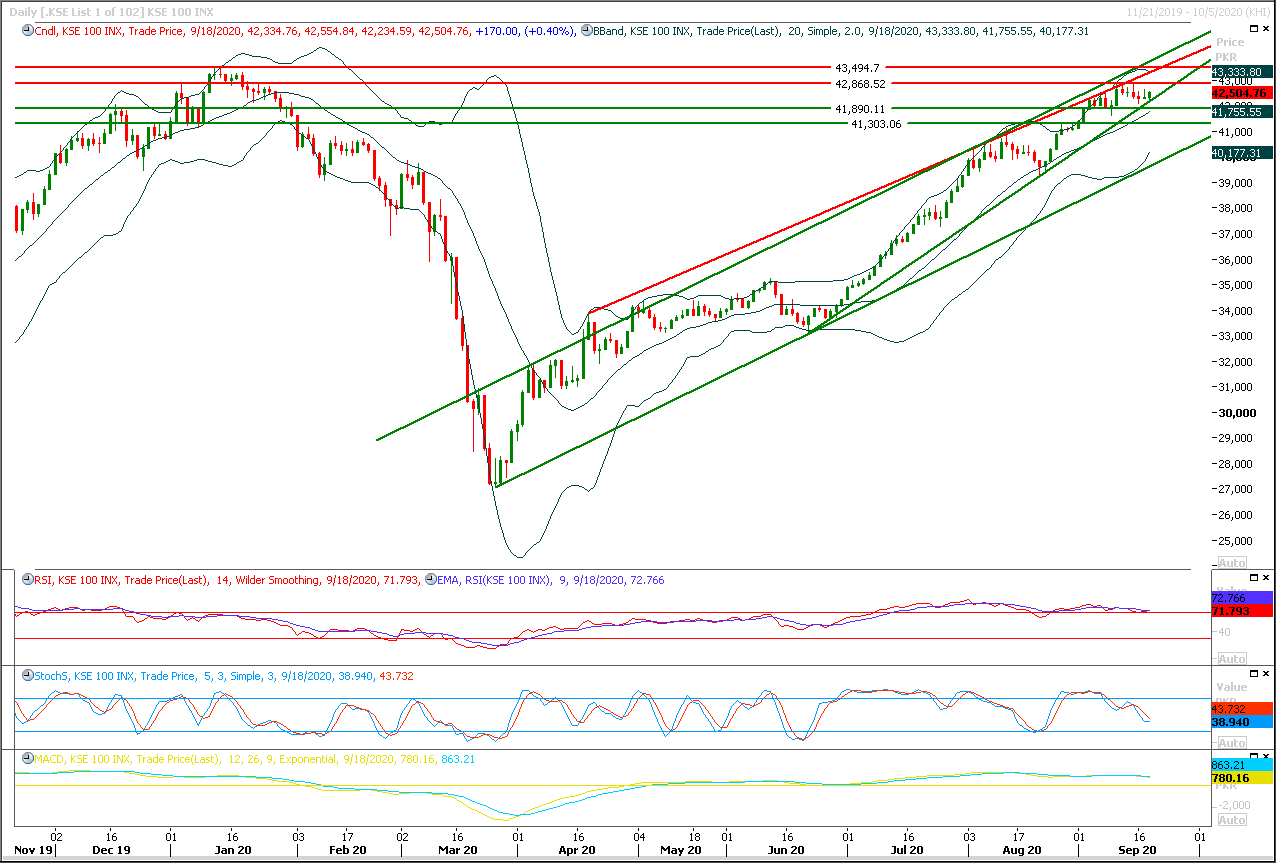The height and width of the screenshot is (863, 1276).
Task: Click the 30,000 price axis label
Action: [1235, 413]
